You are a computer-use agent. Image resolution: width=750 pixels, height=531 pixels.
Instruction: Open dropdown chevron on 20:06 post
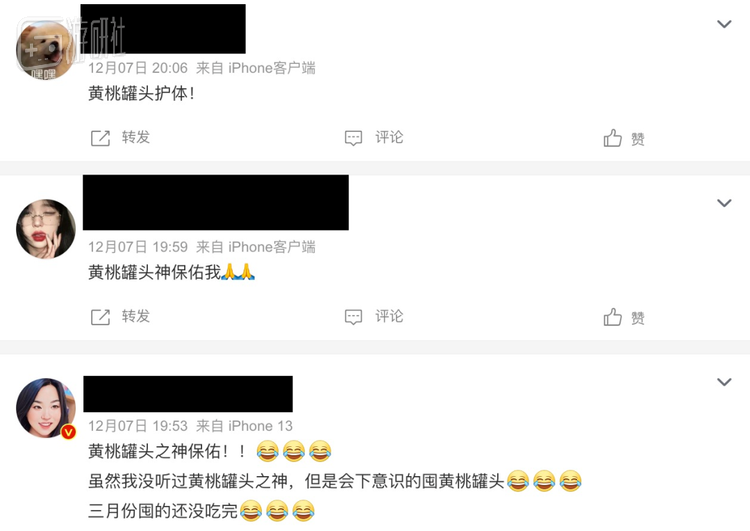coord(724,23)
